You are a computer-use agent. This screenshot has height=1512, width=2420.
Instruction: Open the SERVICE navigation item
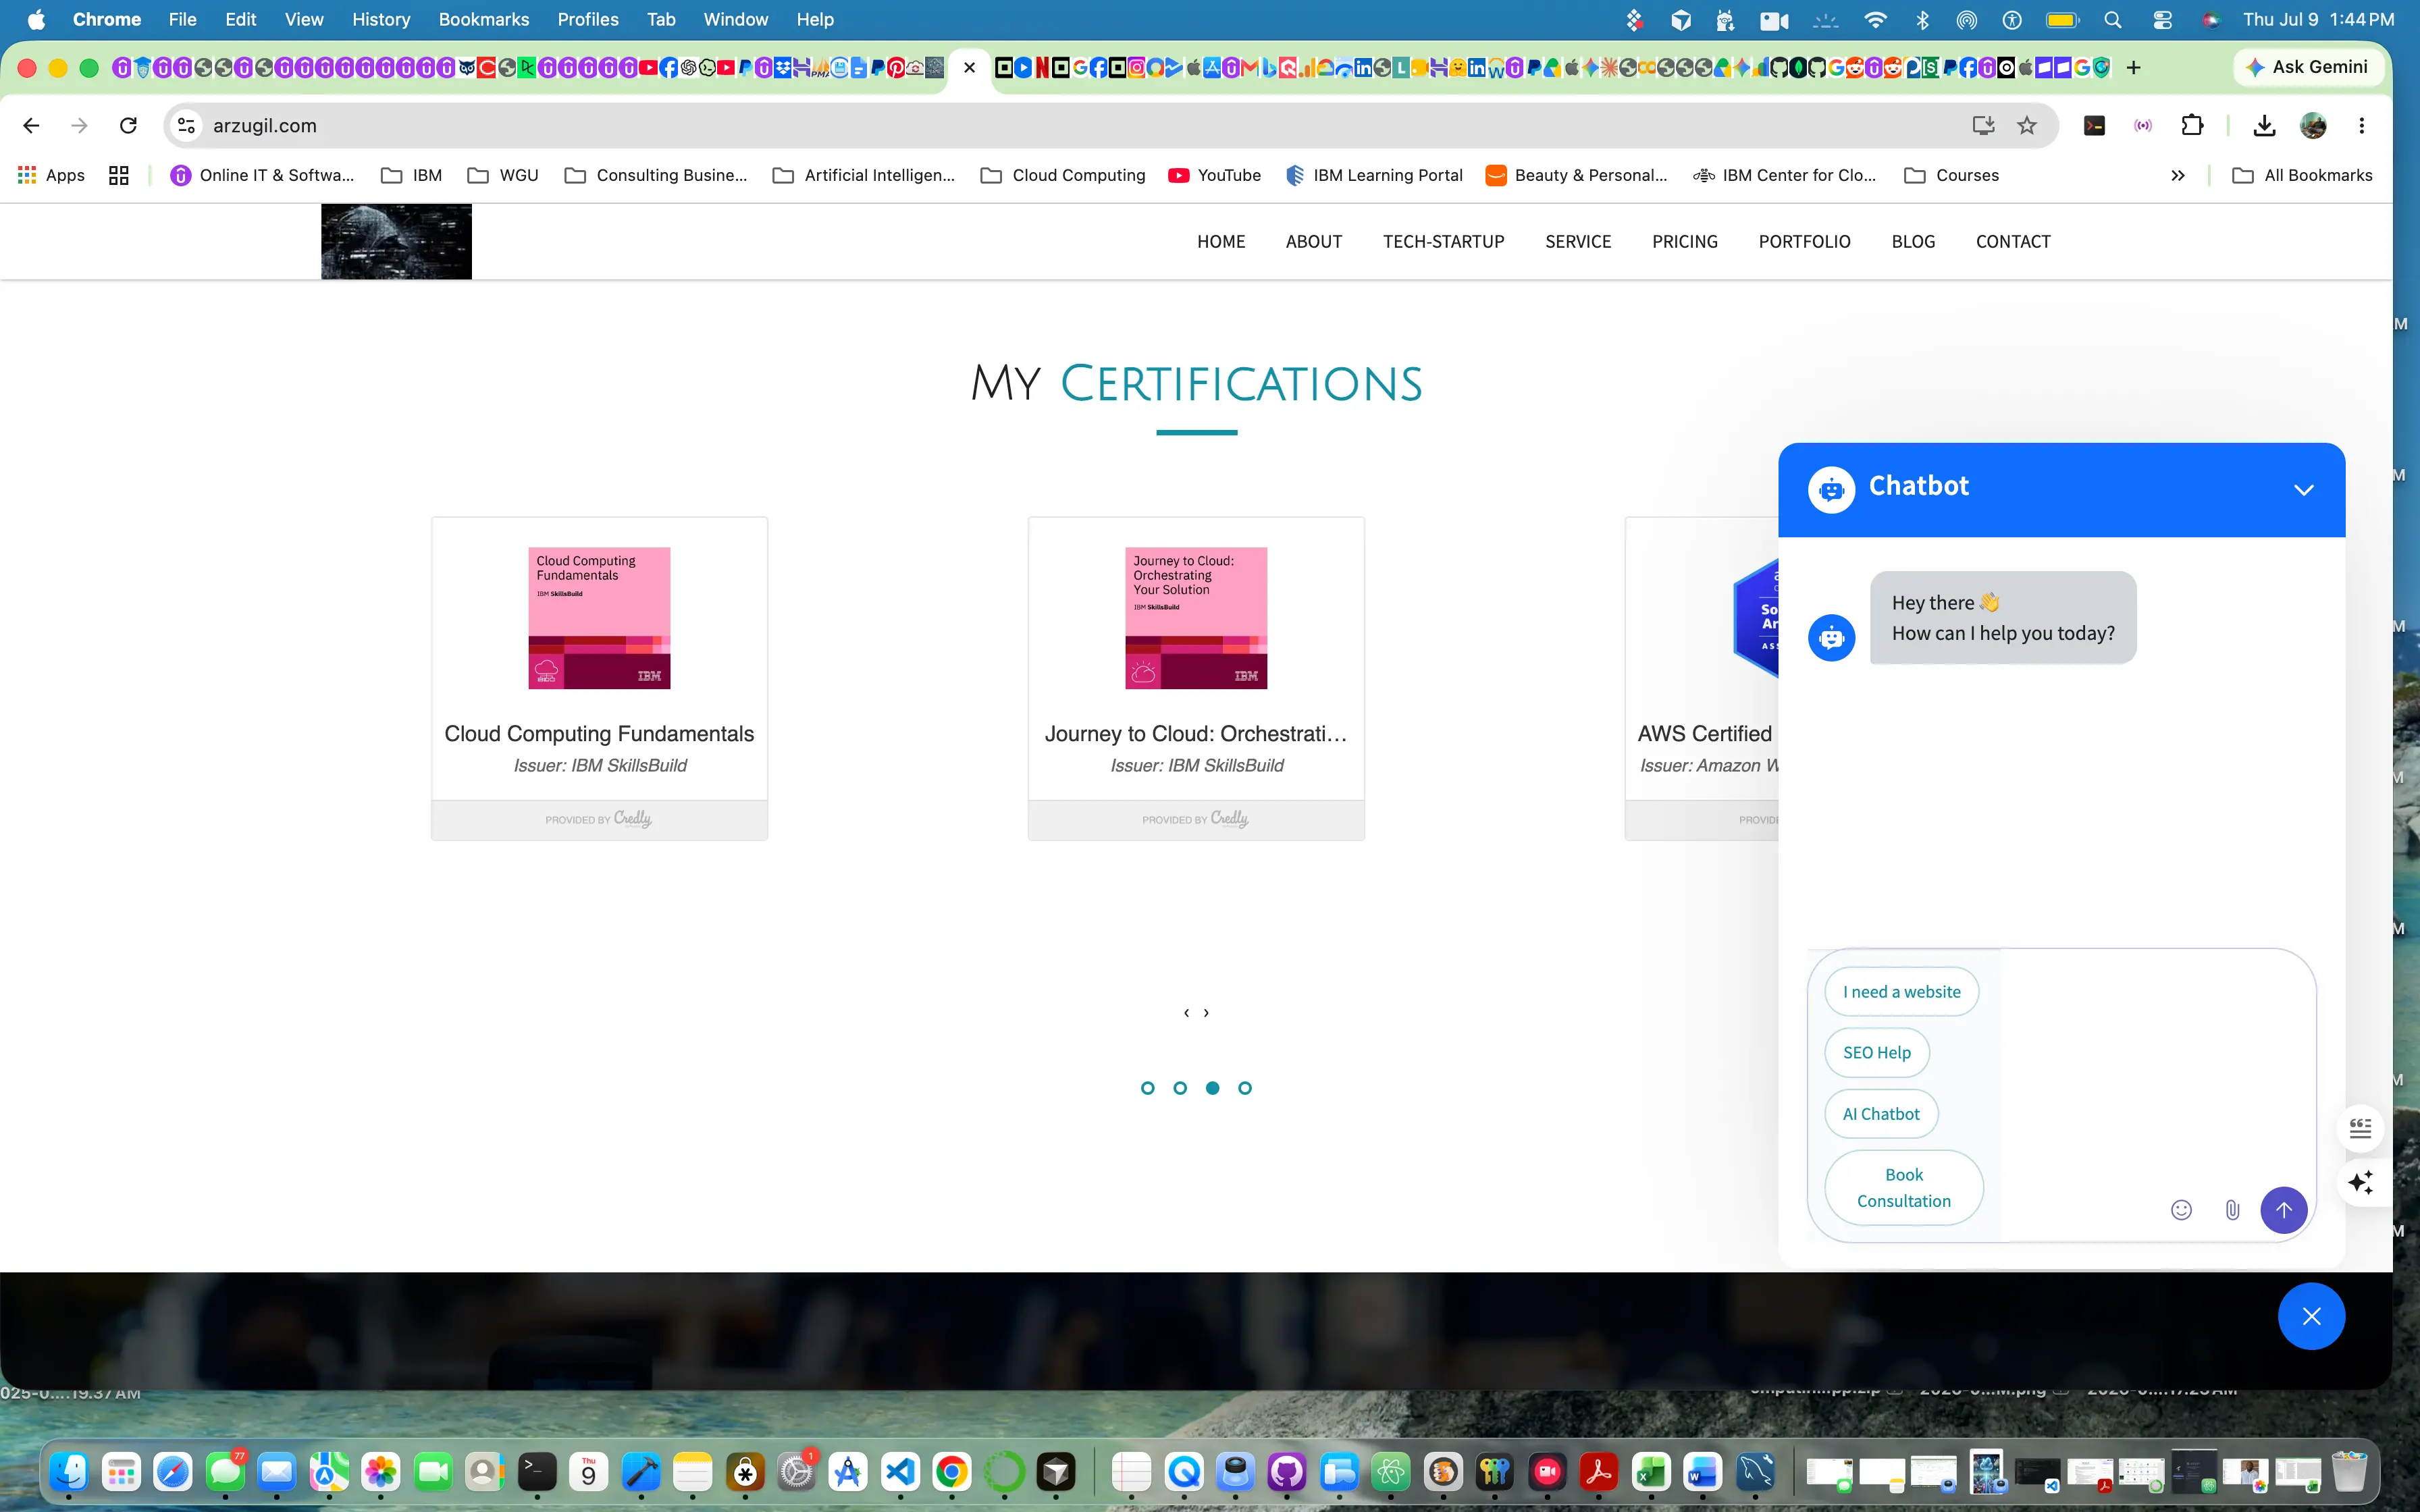pos(1578,242)
